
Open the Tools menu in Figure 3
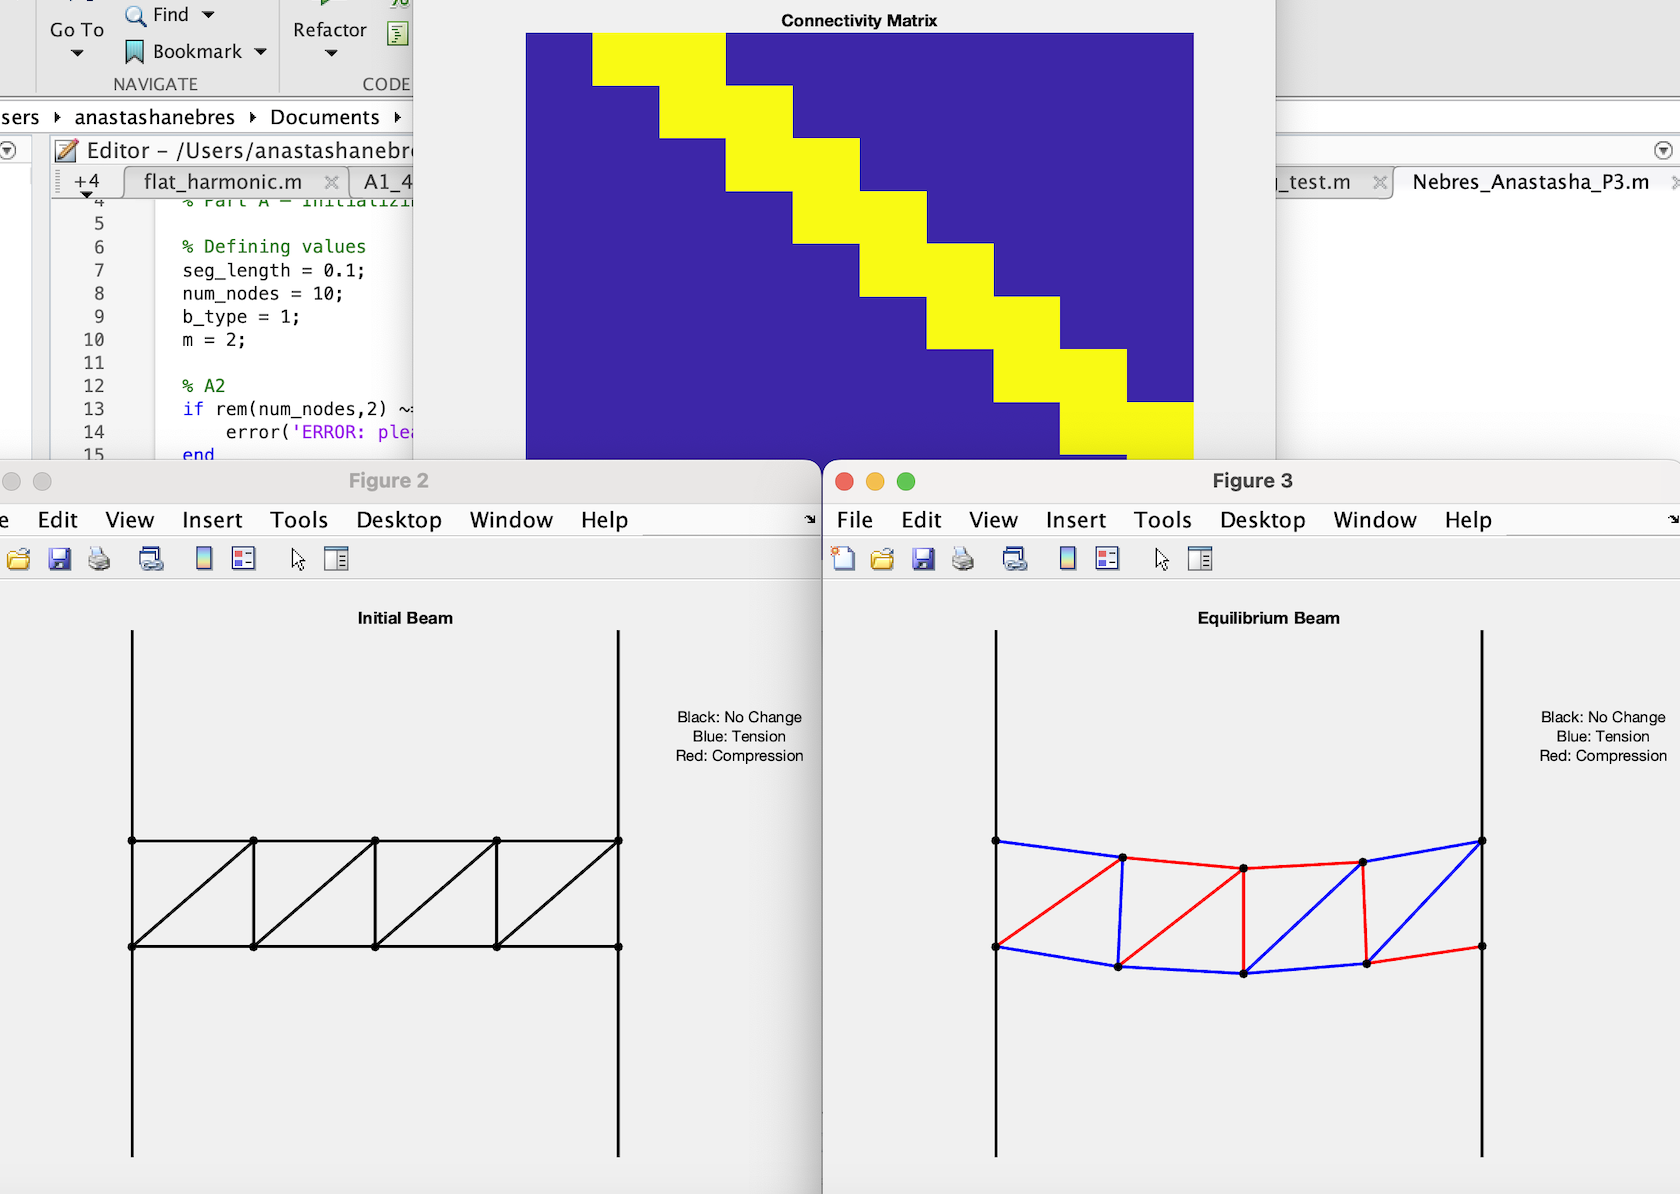coord(1162,520)
